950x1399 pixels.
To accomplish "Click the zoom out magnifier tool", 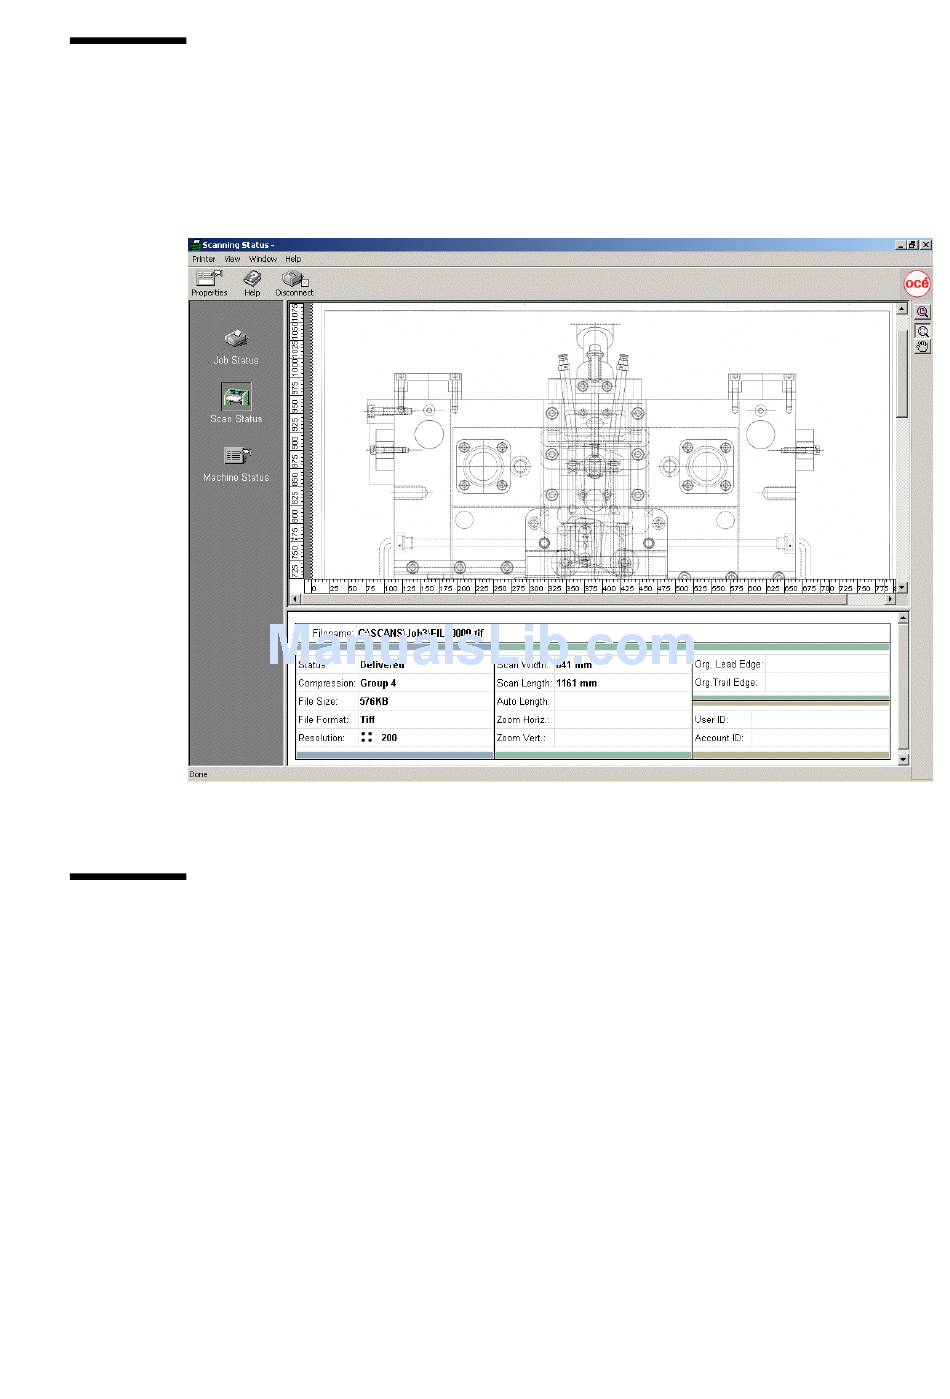I will pos(923,330).
